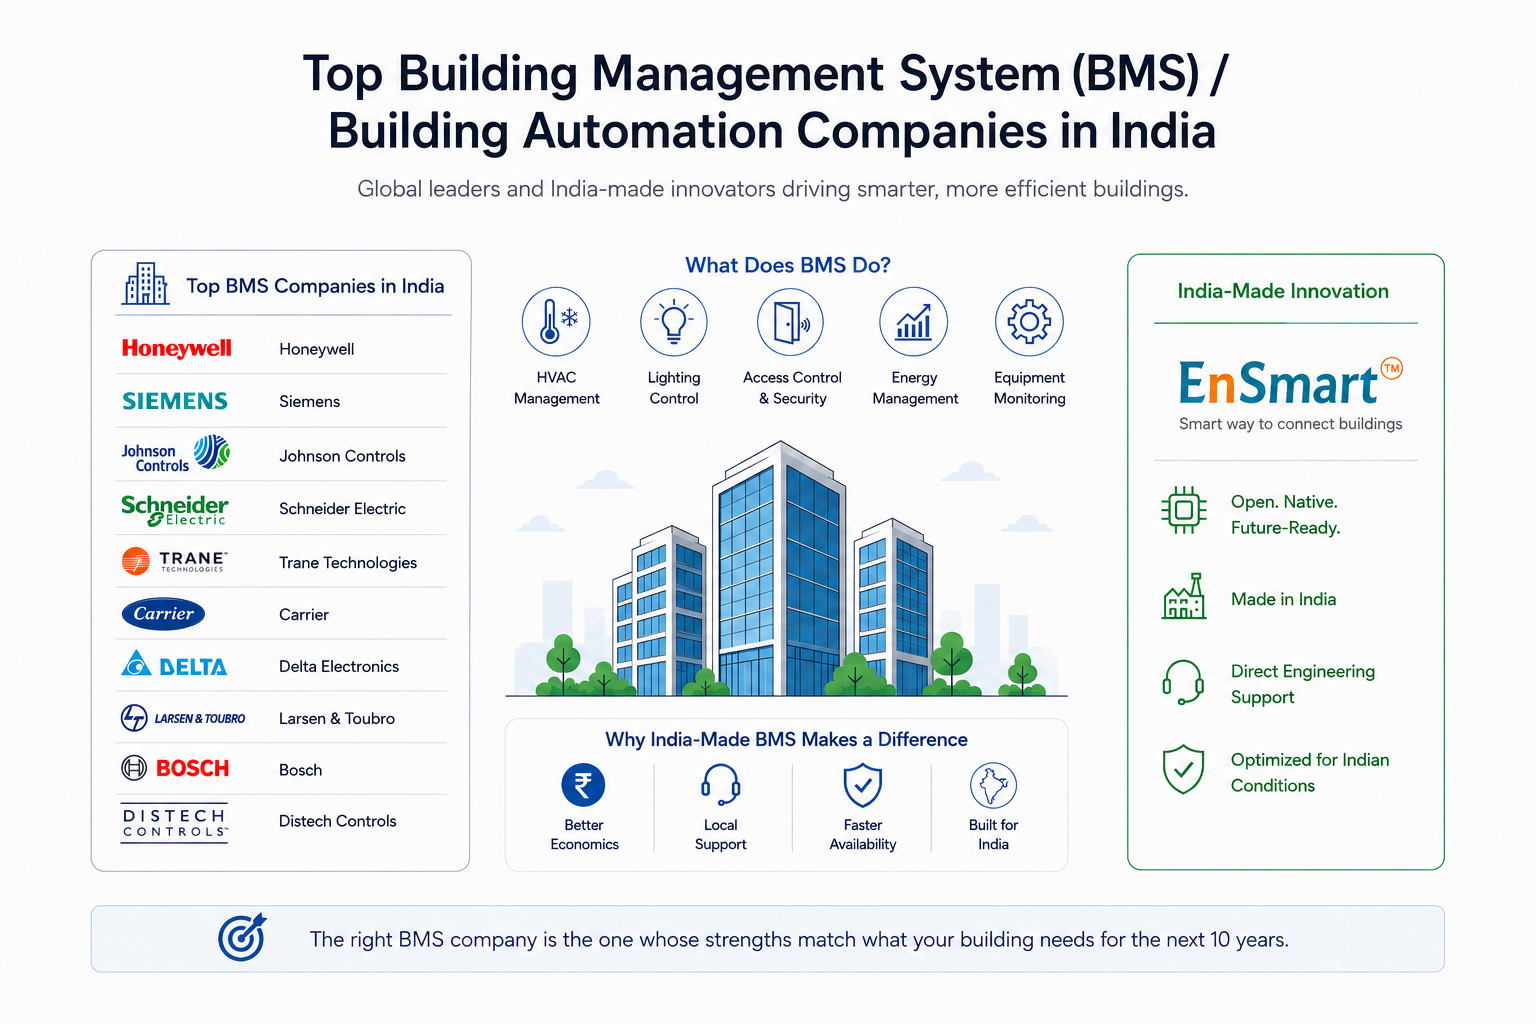Select the blue oval Carrier logo
The width and height of the screenshot is (1536, 1024).
coord(163,614)
